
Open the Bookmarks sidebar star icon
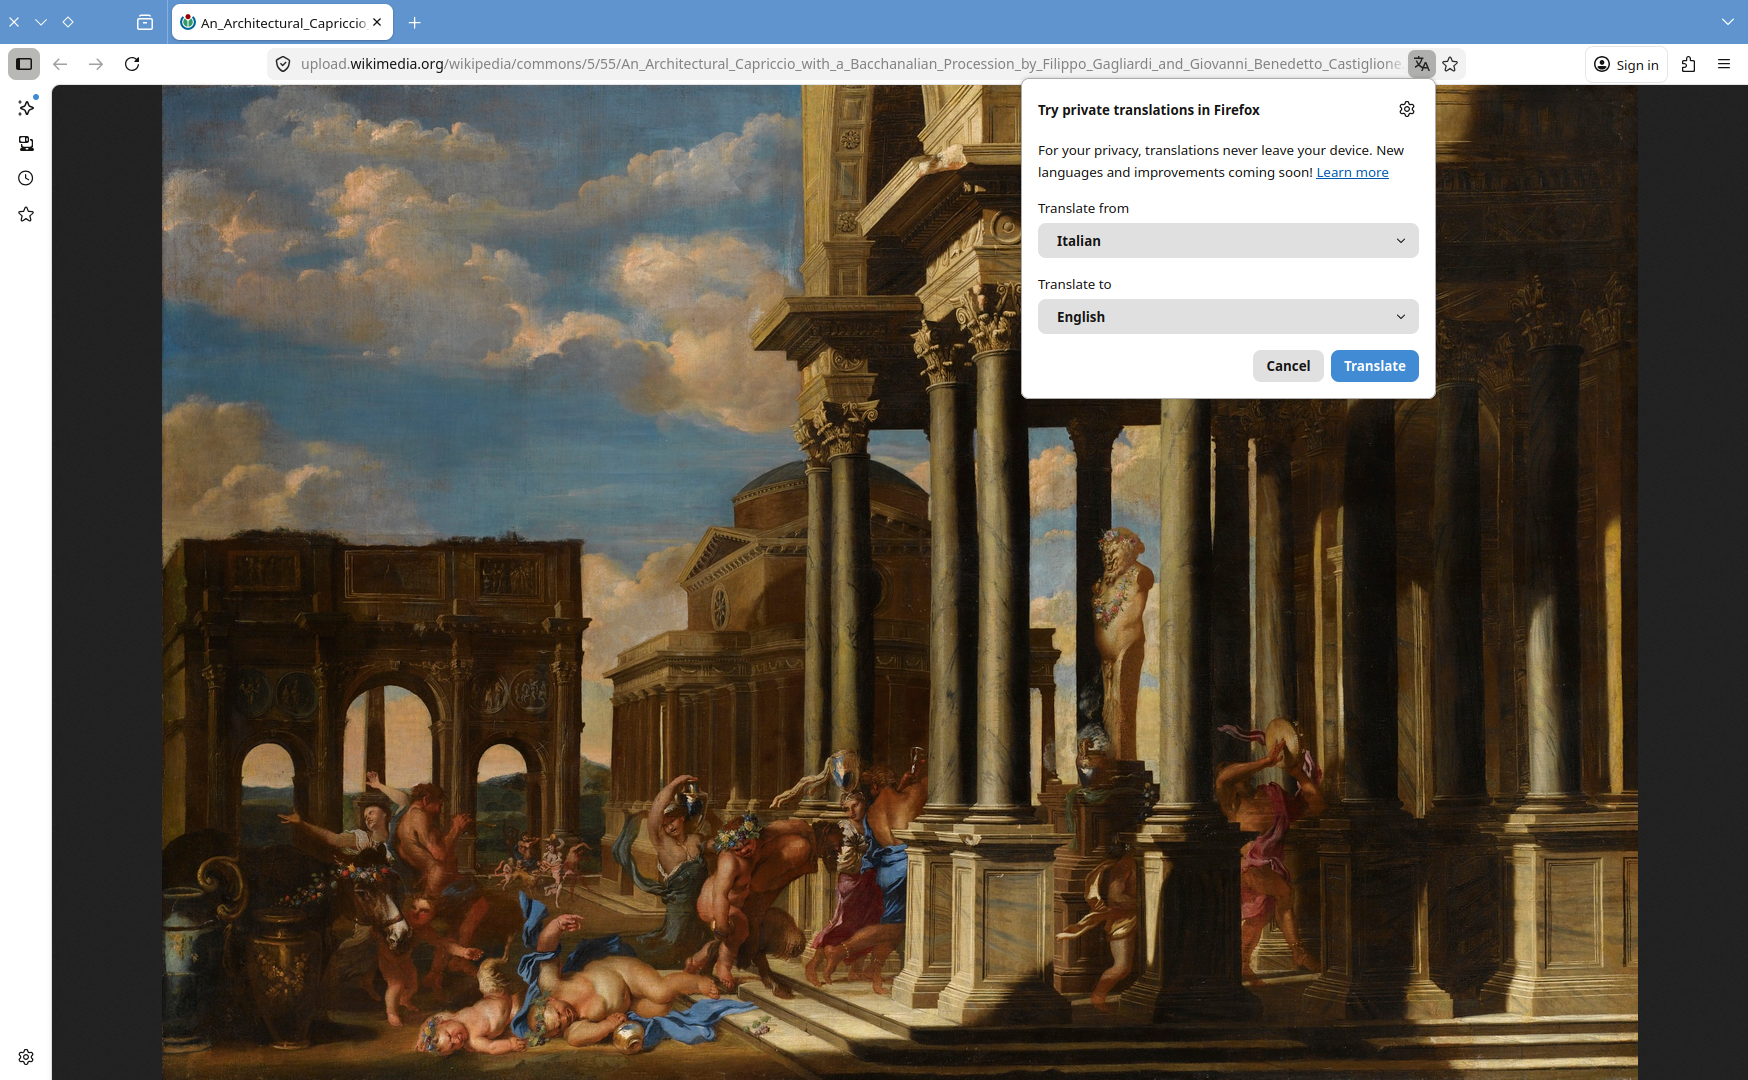pyautogui.click(x=26, y=214)
